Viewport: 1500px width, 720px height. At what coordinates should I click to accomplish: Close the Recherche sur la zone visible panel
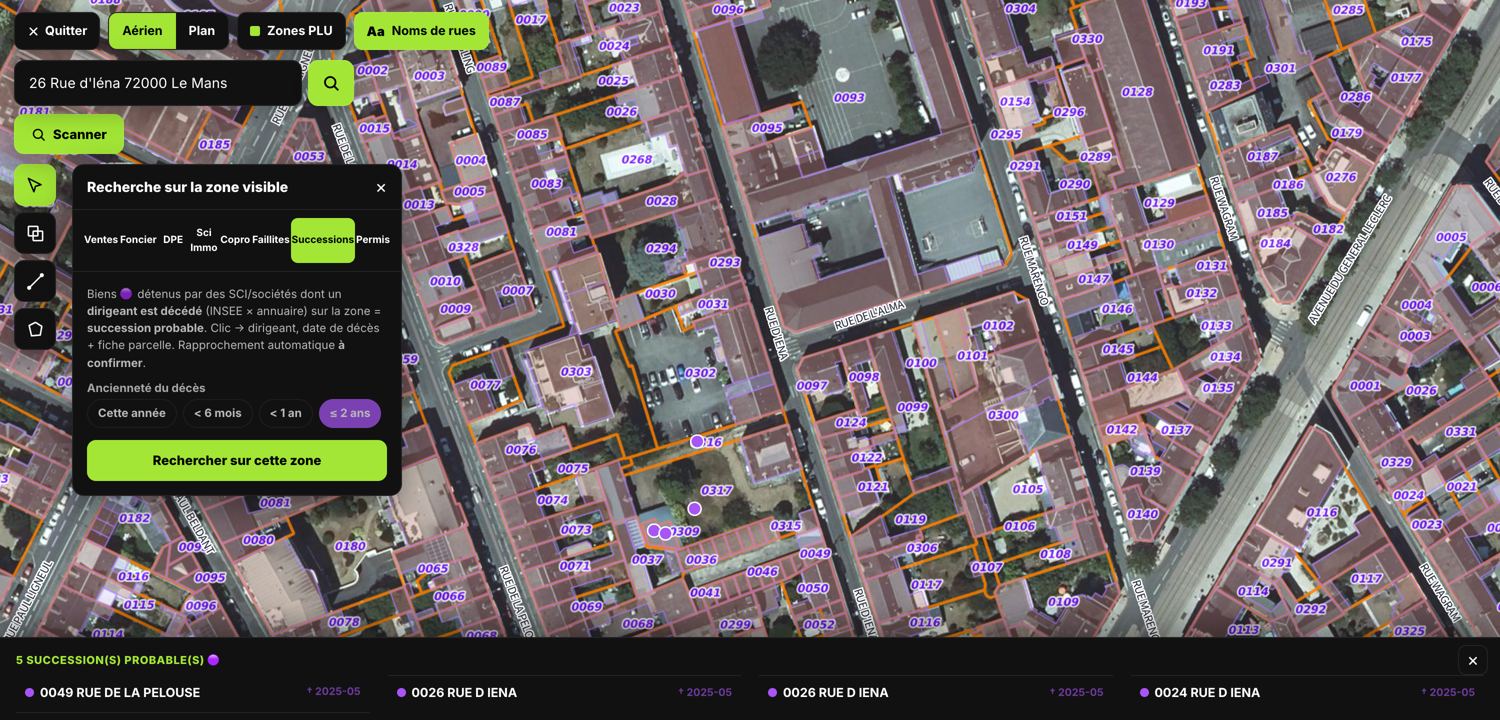pos(381,188)
